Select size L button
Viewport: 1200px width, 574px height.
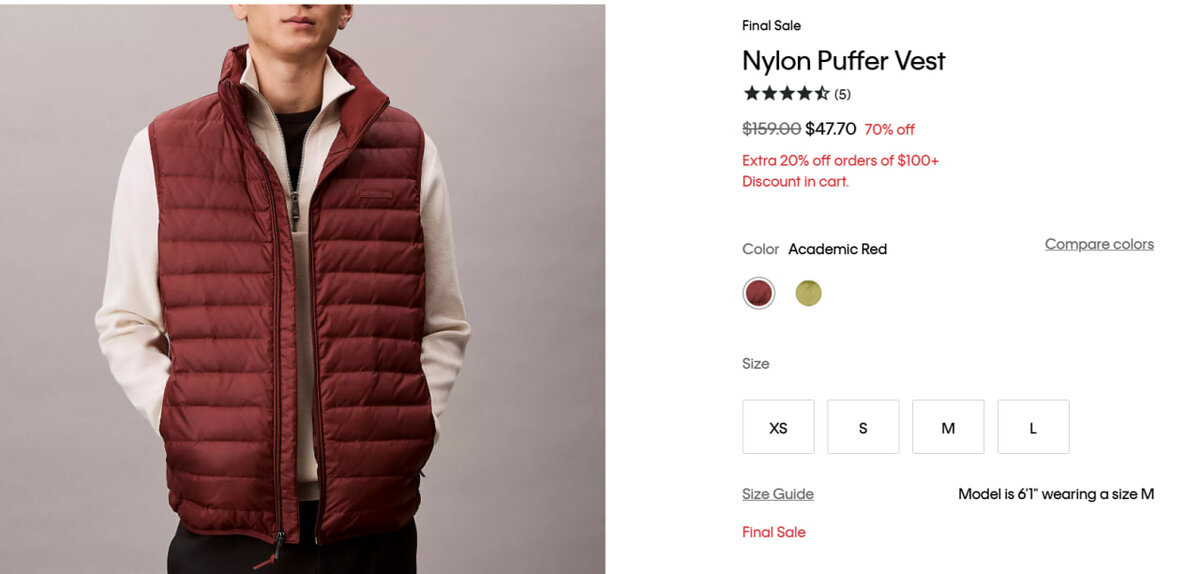tap(1033, 427)
